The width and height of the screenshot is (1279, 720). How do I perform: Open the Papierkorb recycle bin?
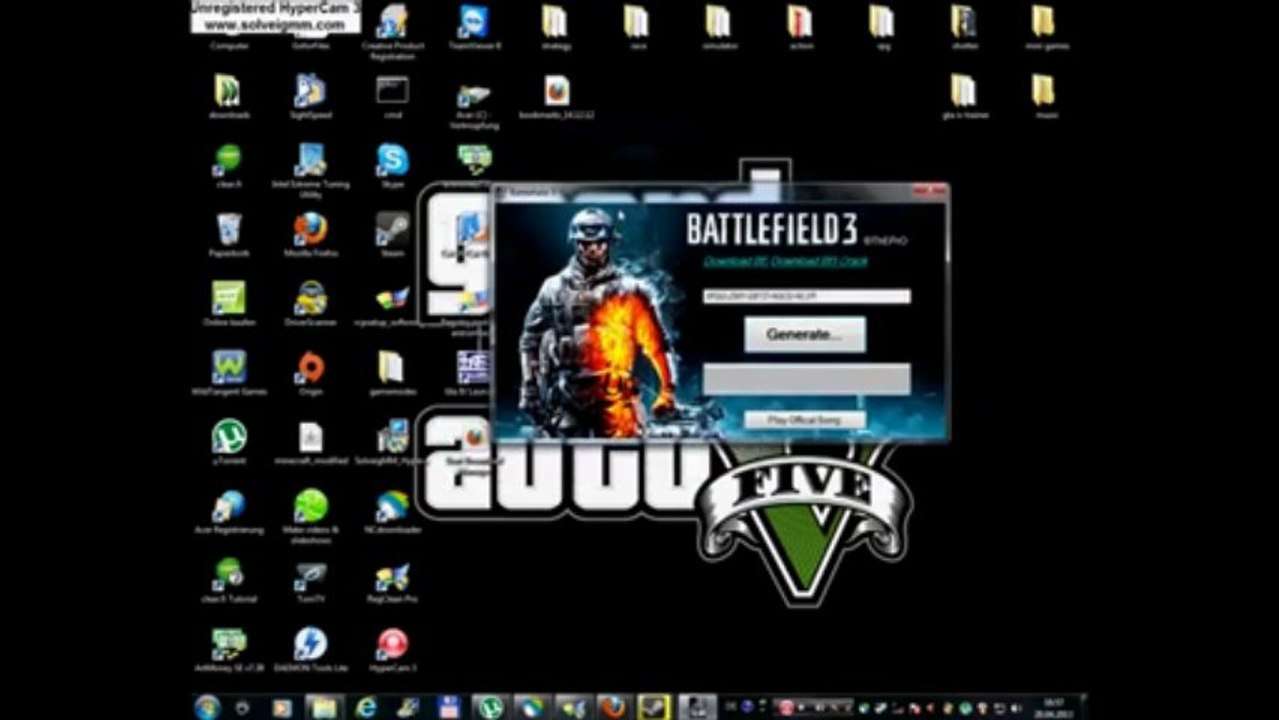coord(228,235)
